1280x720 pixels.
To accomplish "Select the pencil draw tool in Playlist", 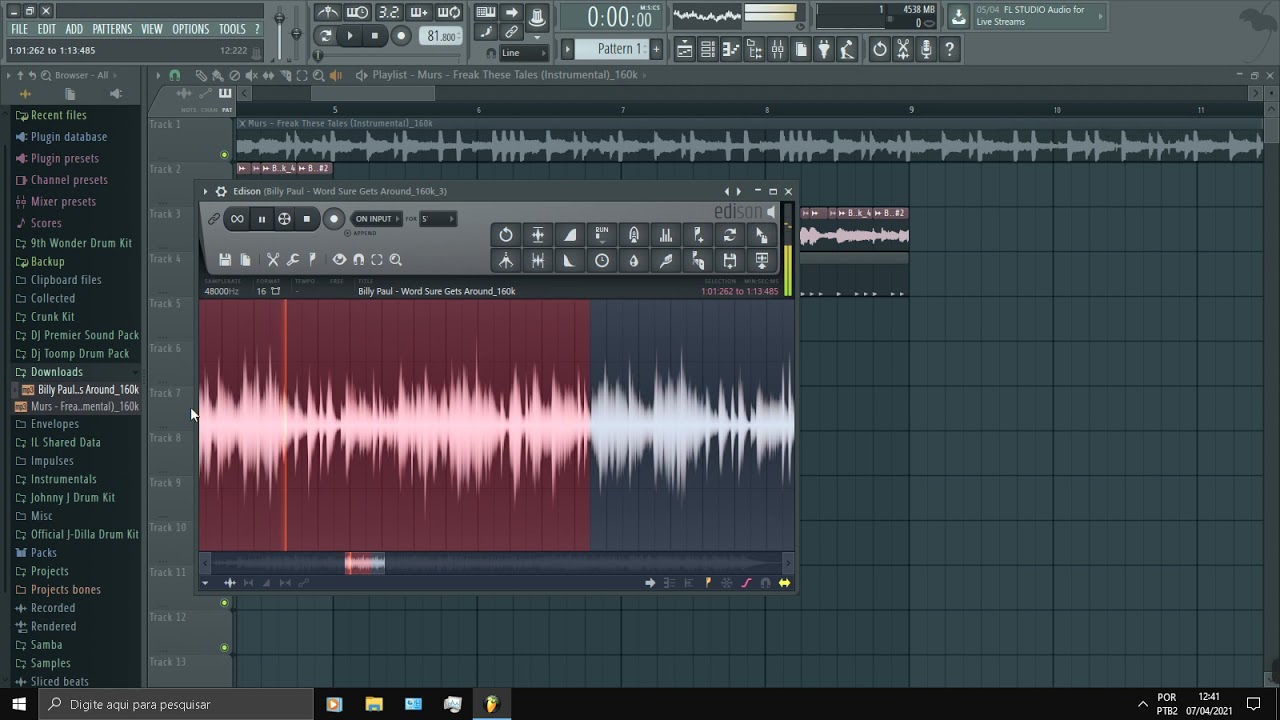I will pos(201,75).
